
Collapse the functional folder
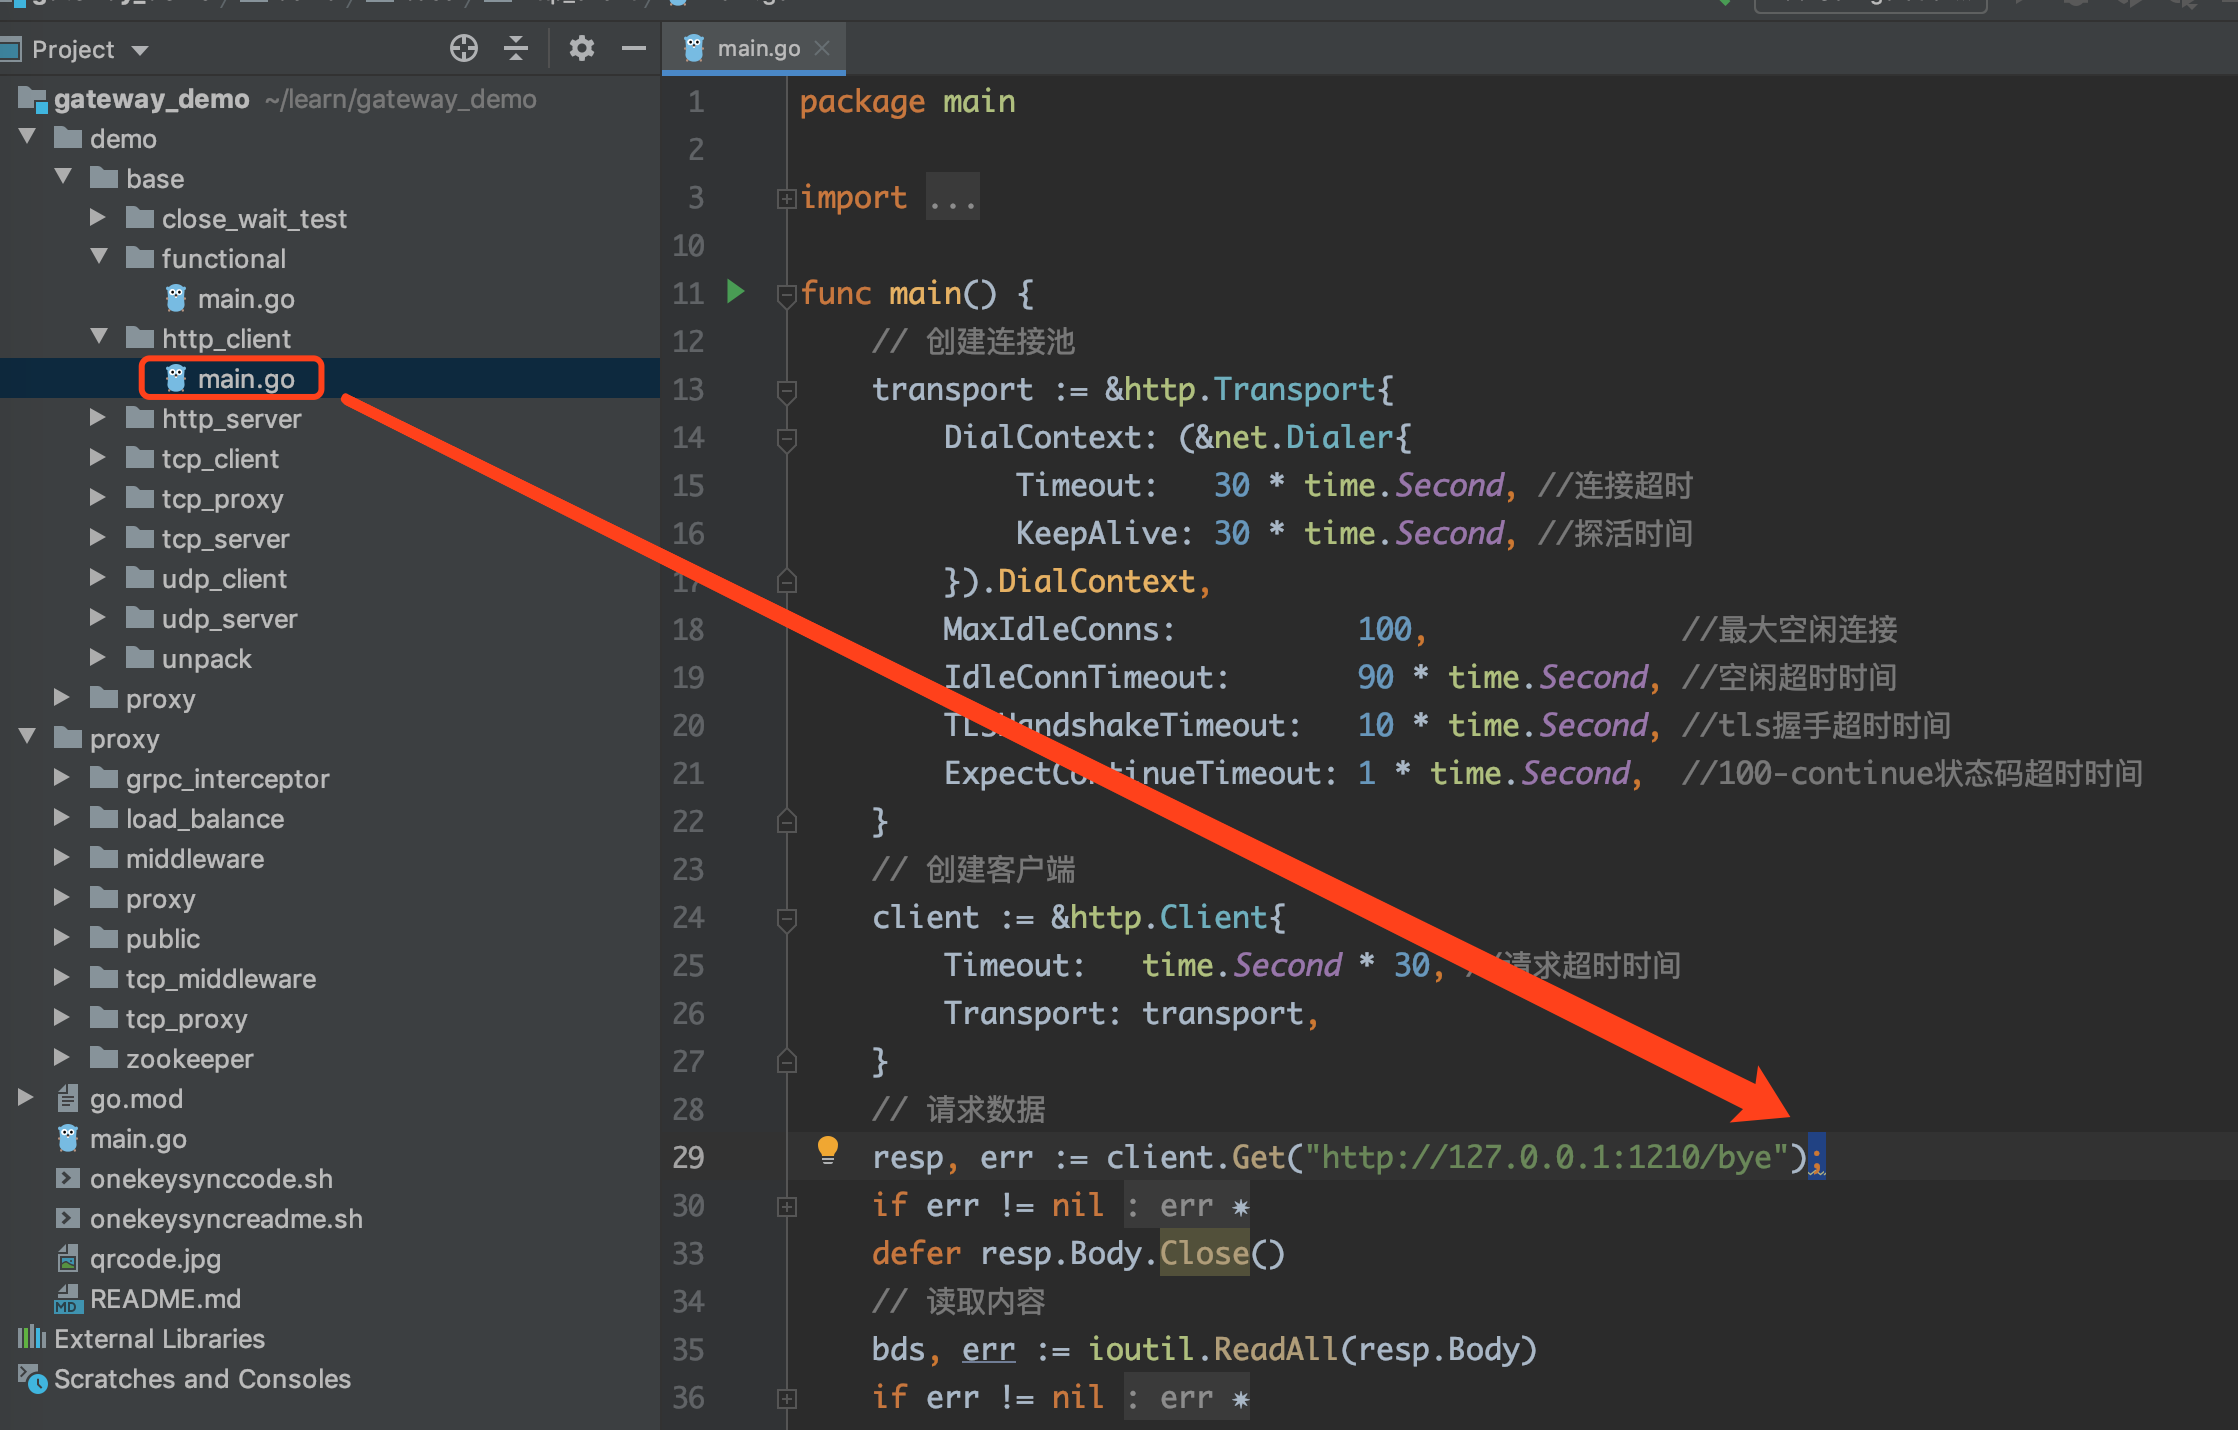(100, 257)
